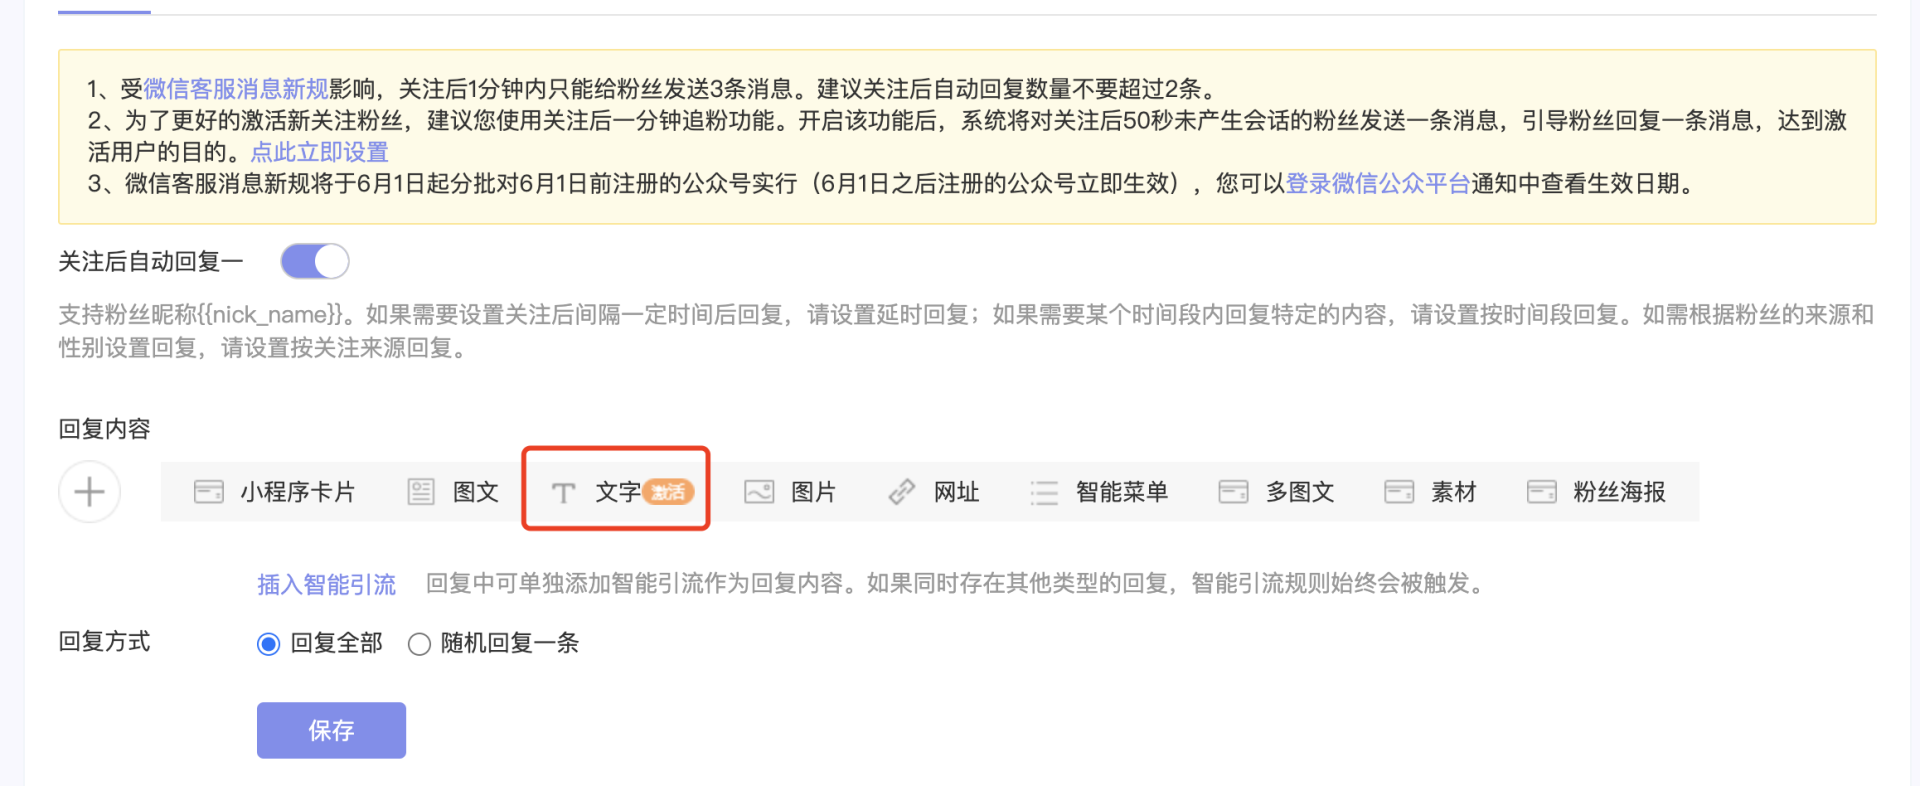Select the 多图文 card icon
1920x786 pixels.
pyautogui.click(x=1233, y=492)
